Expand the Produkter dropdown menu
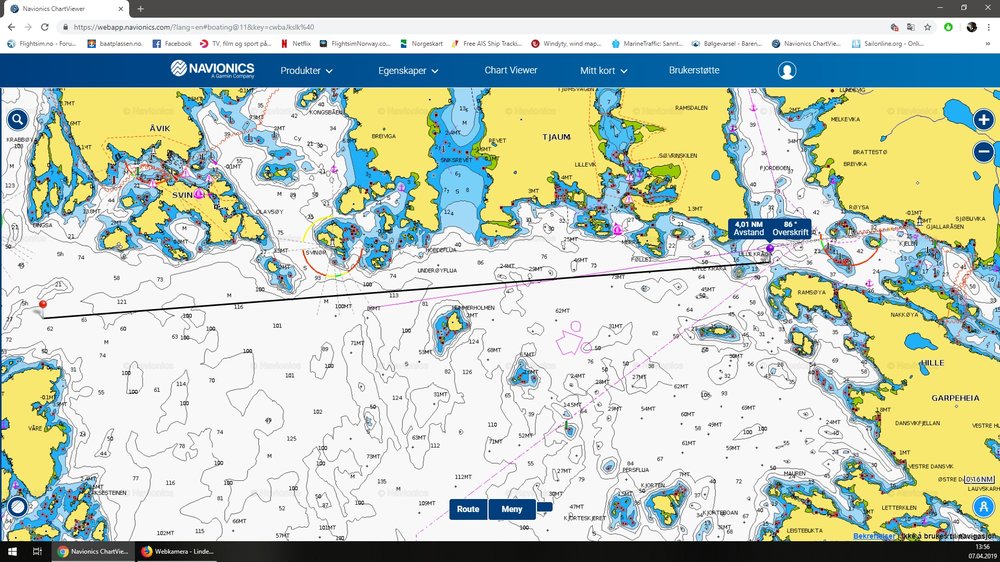The width and height of the screenshot is (1000, 562). coord(307,70)
